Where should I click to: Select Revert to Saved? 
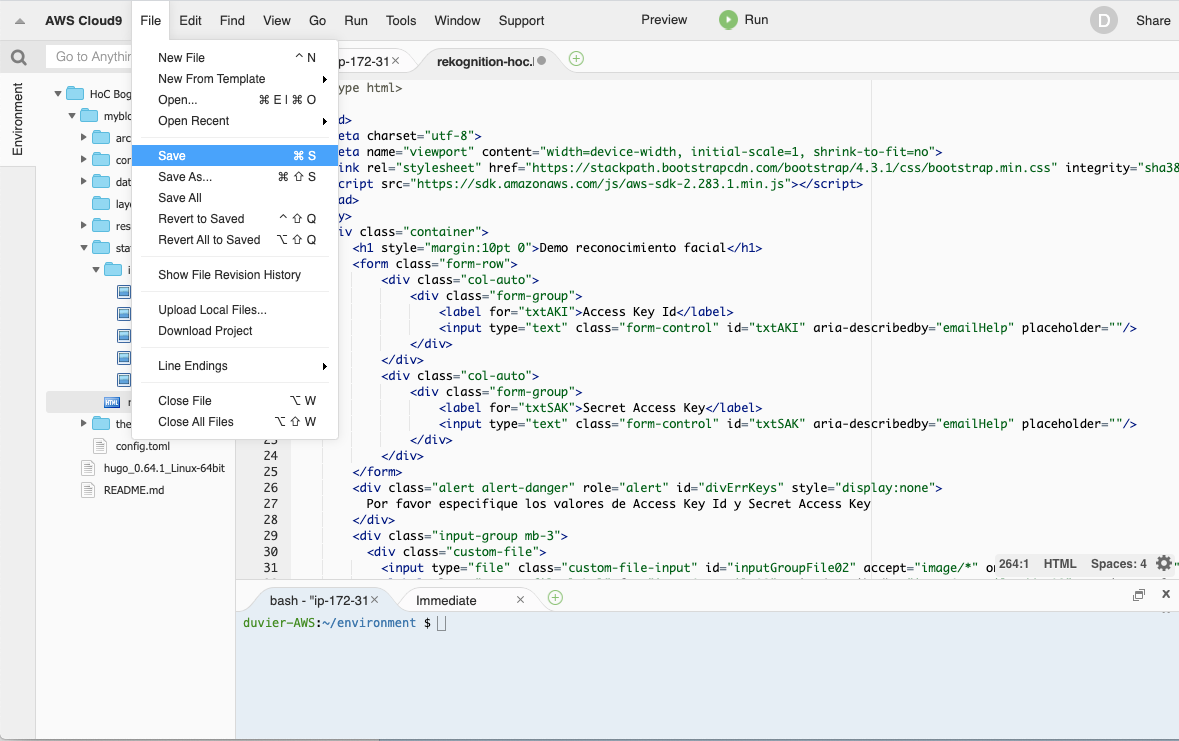(x=235, y=219)
